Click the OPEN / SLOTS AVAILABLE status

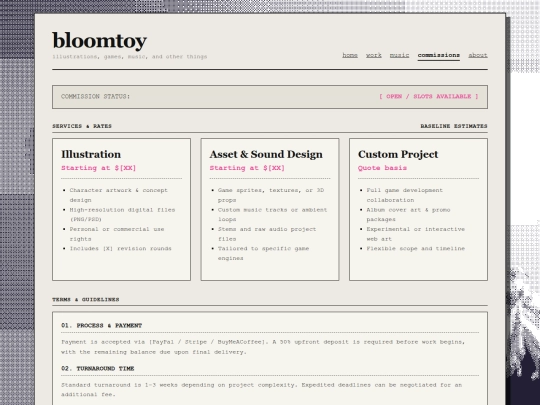(428, 96)
